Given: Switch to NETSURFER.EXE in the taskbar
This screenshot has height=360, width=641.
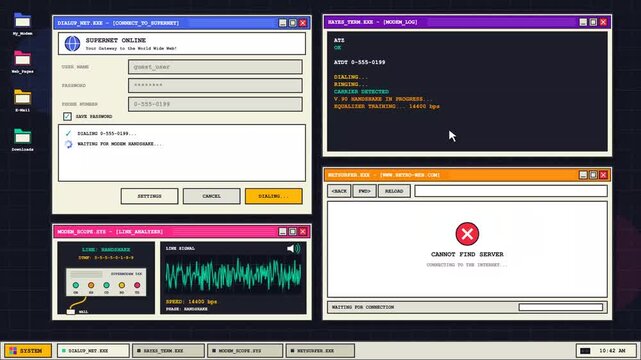Looking at the screenshot, I should 320,351.
